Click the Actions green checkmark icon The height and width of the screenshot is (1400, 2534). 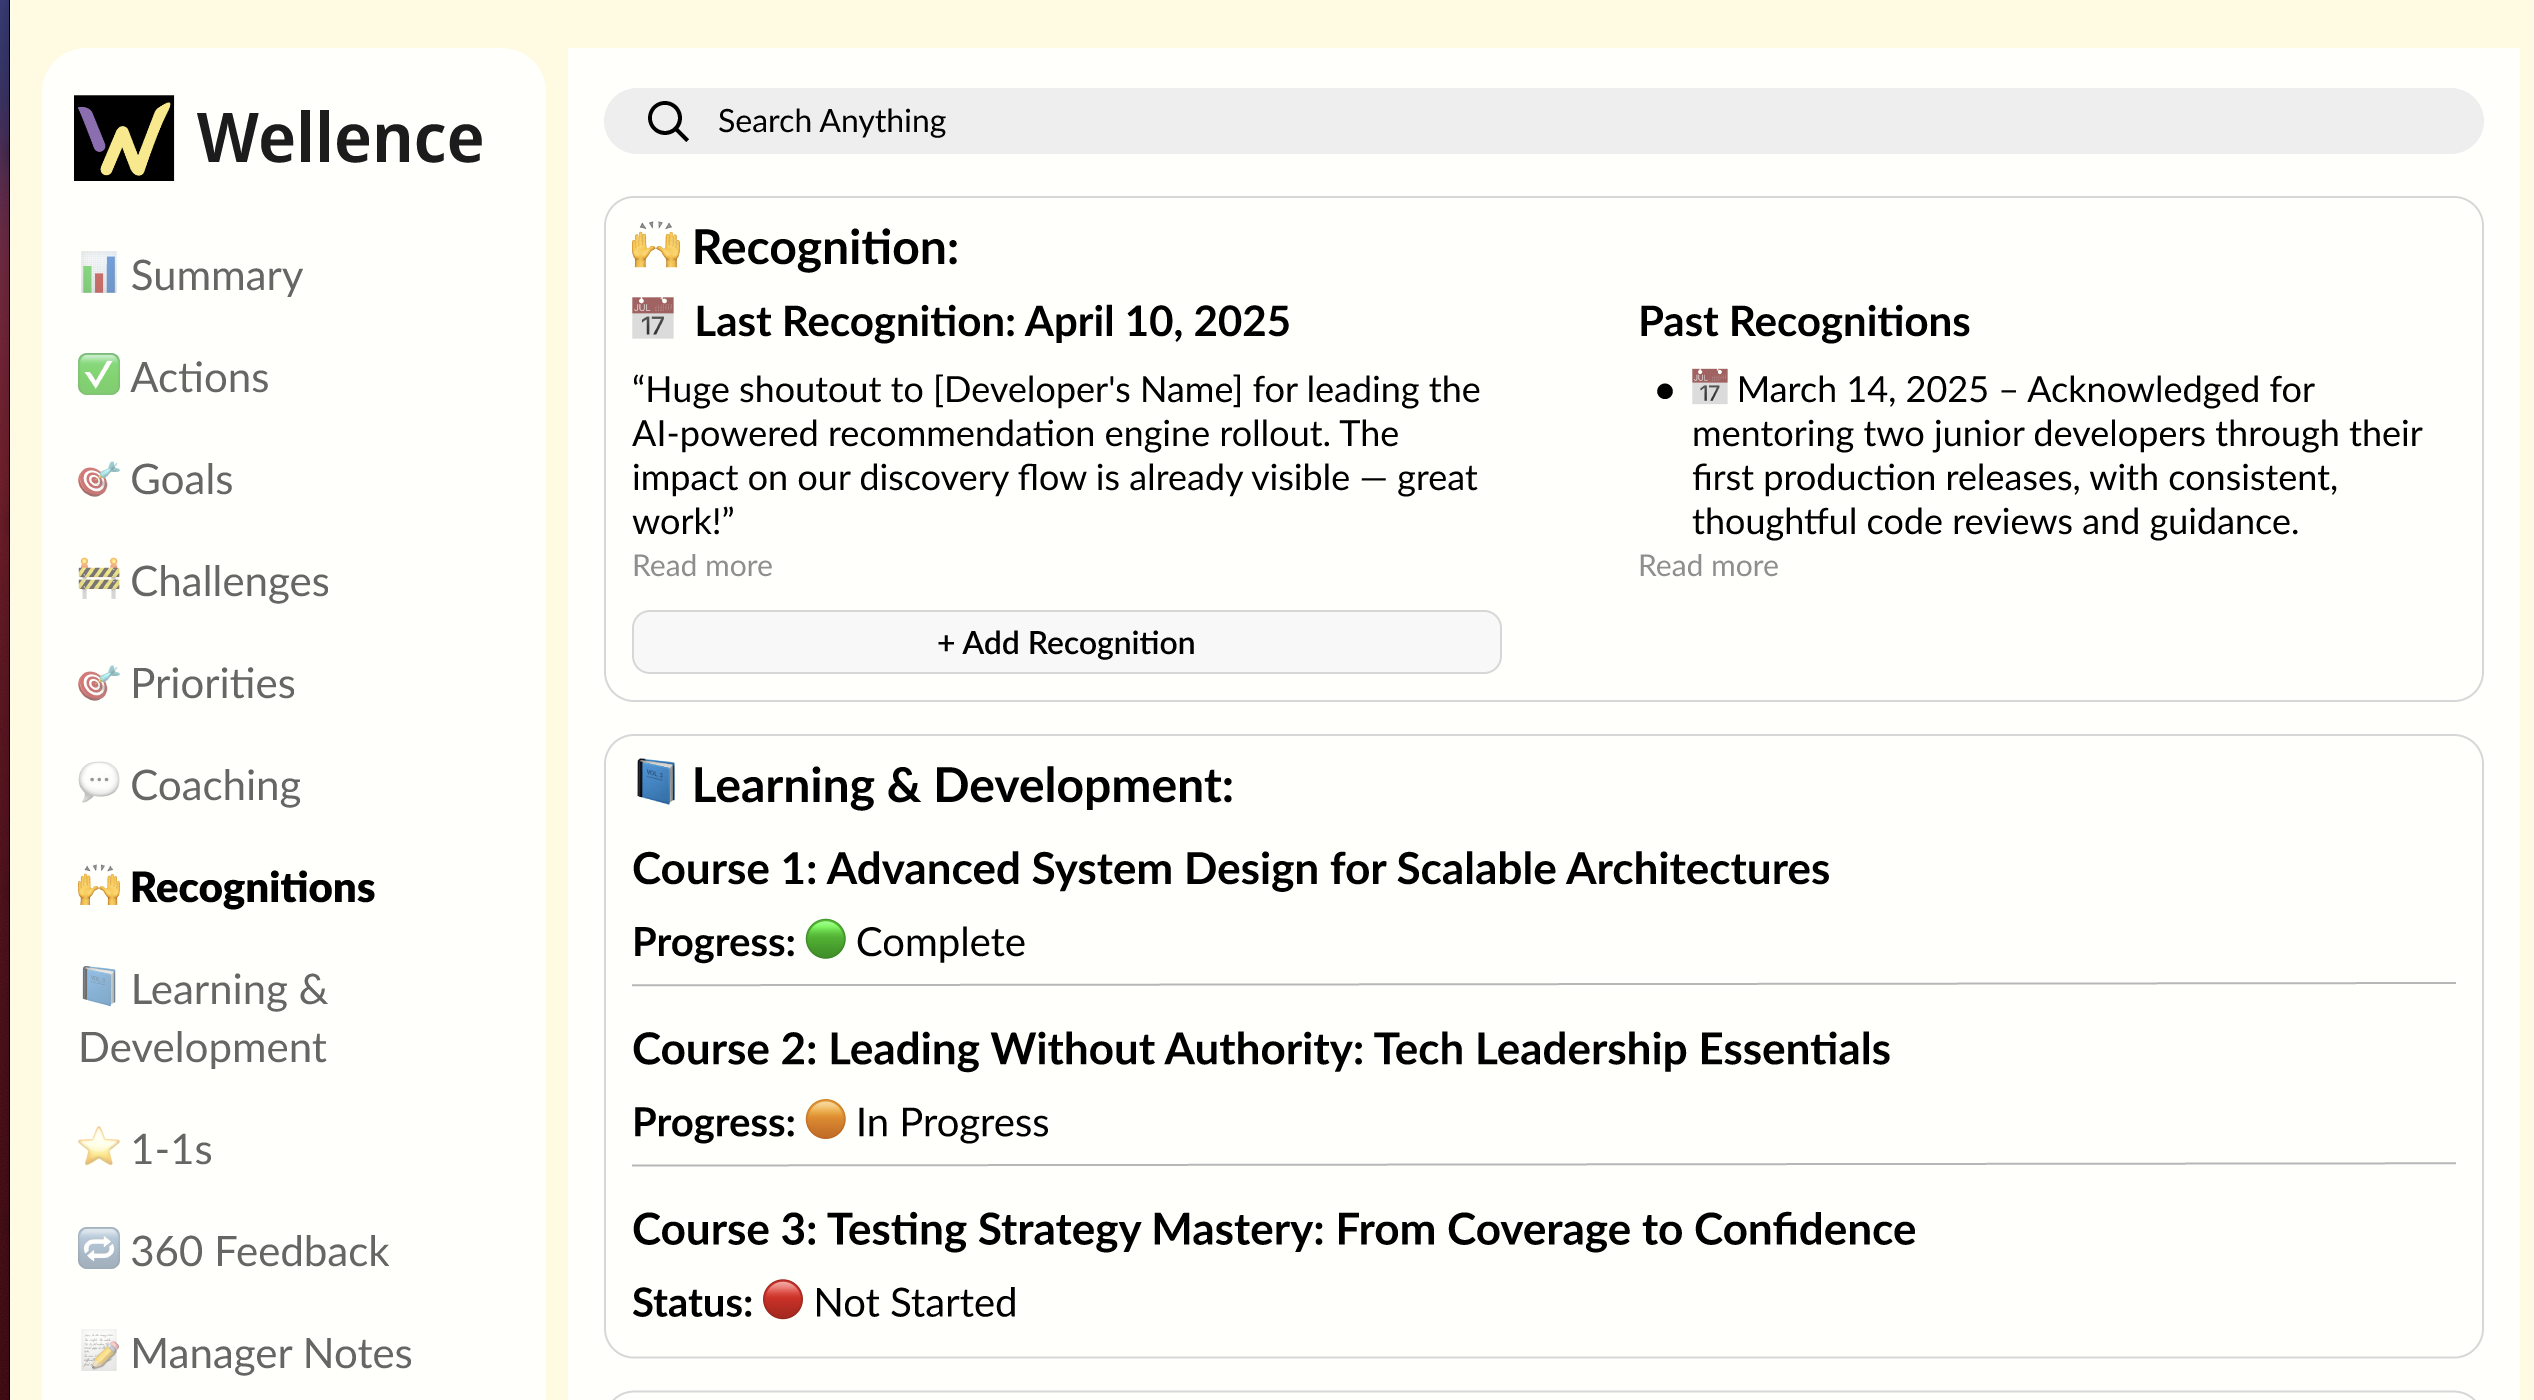[98, 376]
